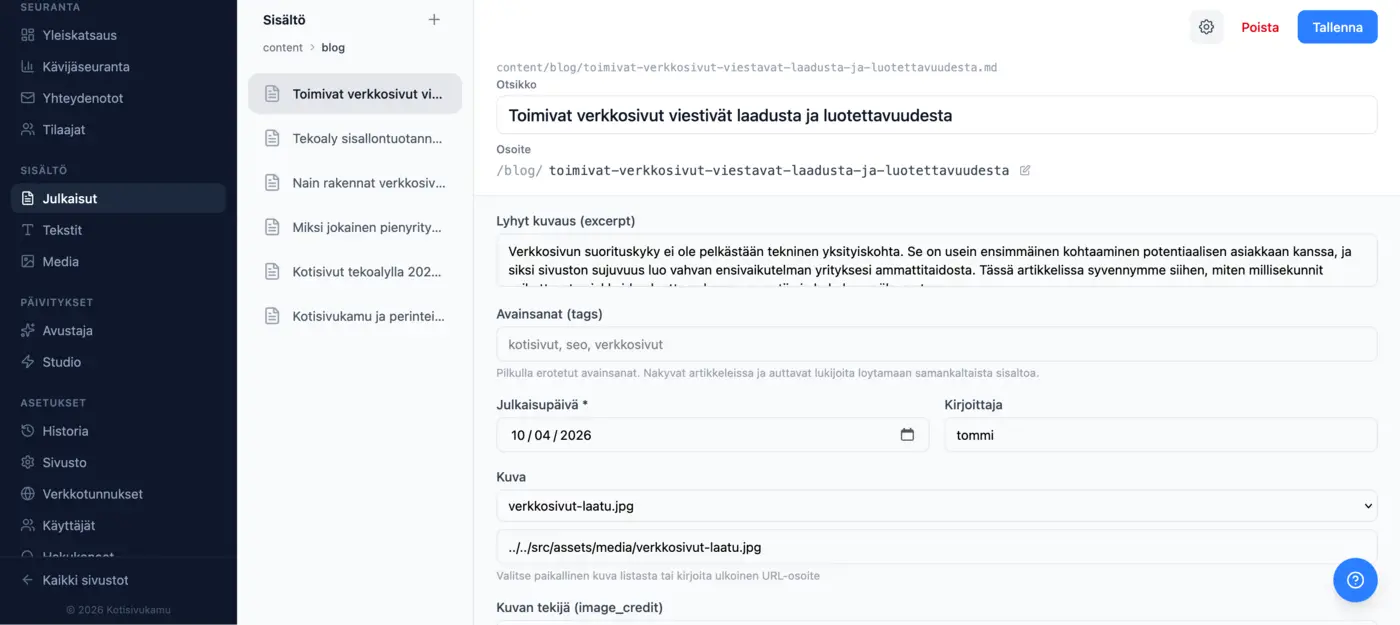Click the Sivusto gear icon
This screenshot has height=625, width=1400.
tap(28, 462)
